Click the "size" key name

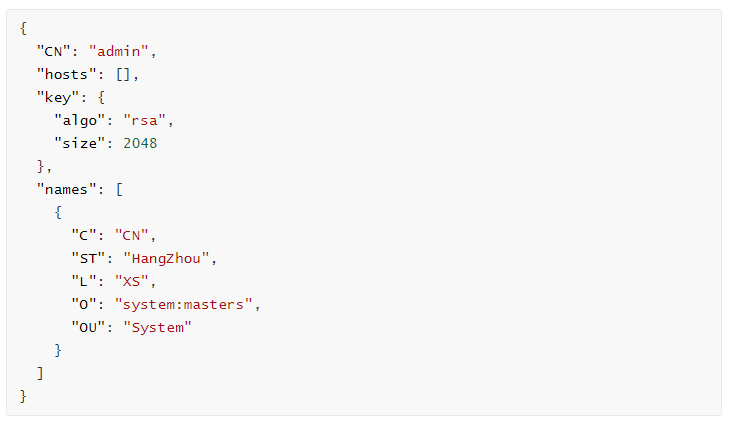[x=80, y=143]
